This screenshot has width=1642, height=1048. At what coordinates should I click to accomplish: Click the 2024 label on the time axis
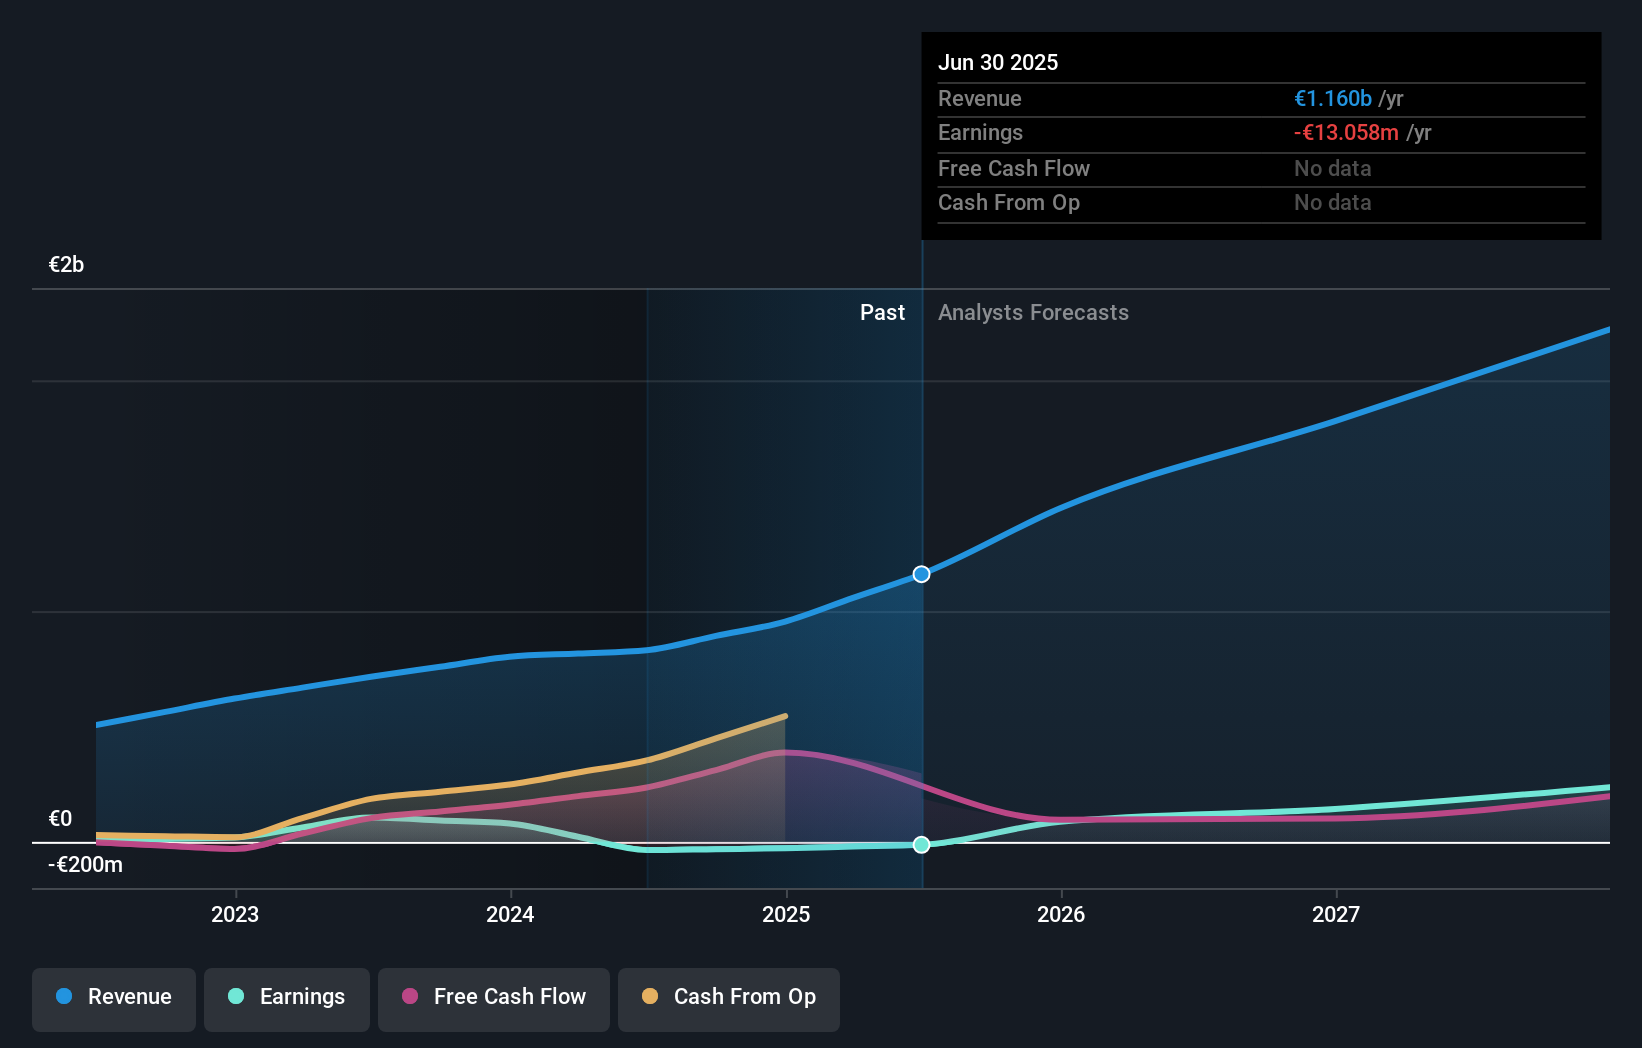click(x=510, y=913)
